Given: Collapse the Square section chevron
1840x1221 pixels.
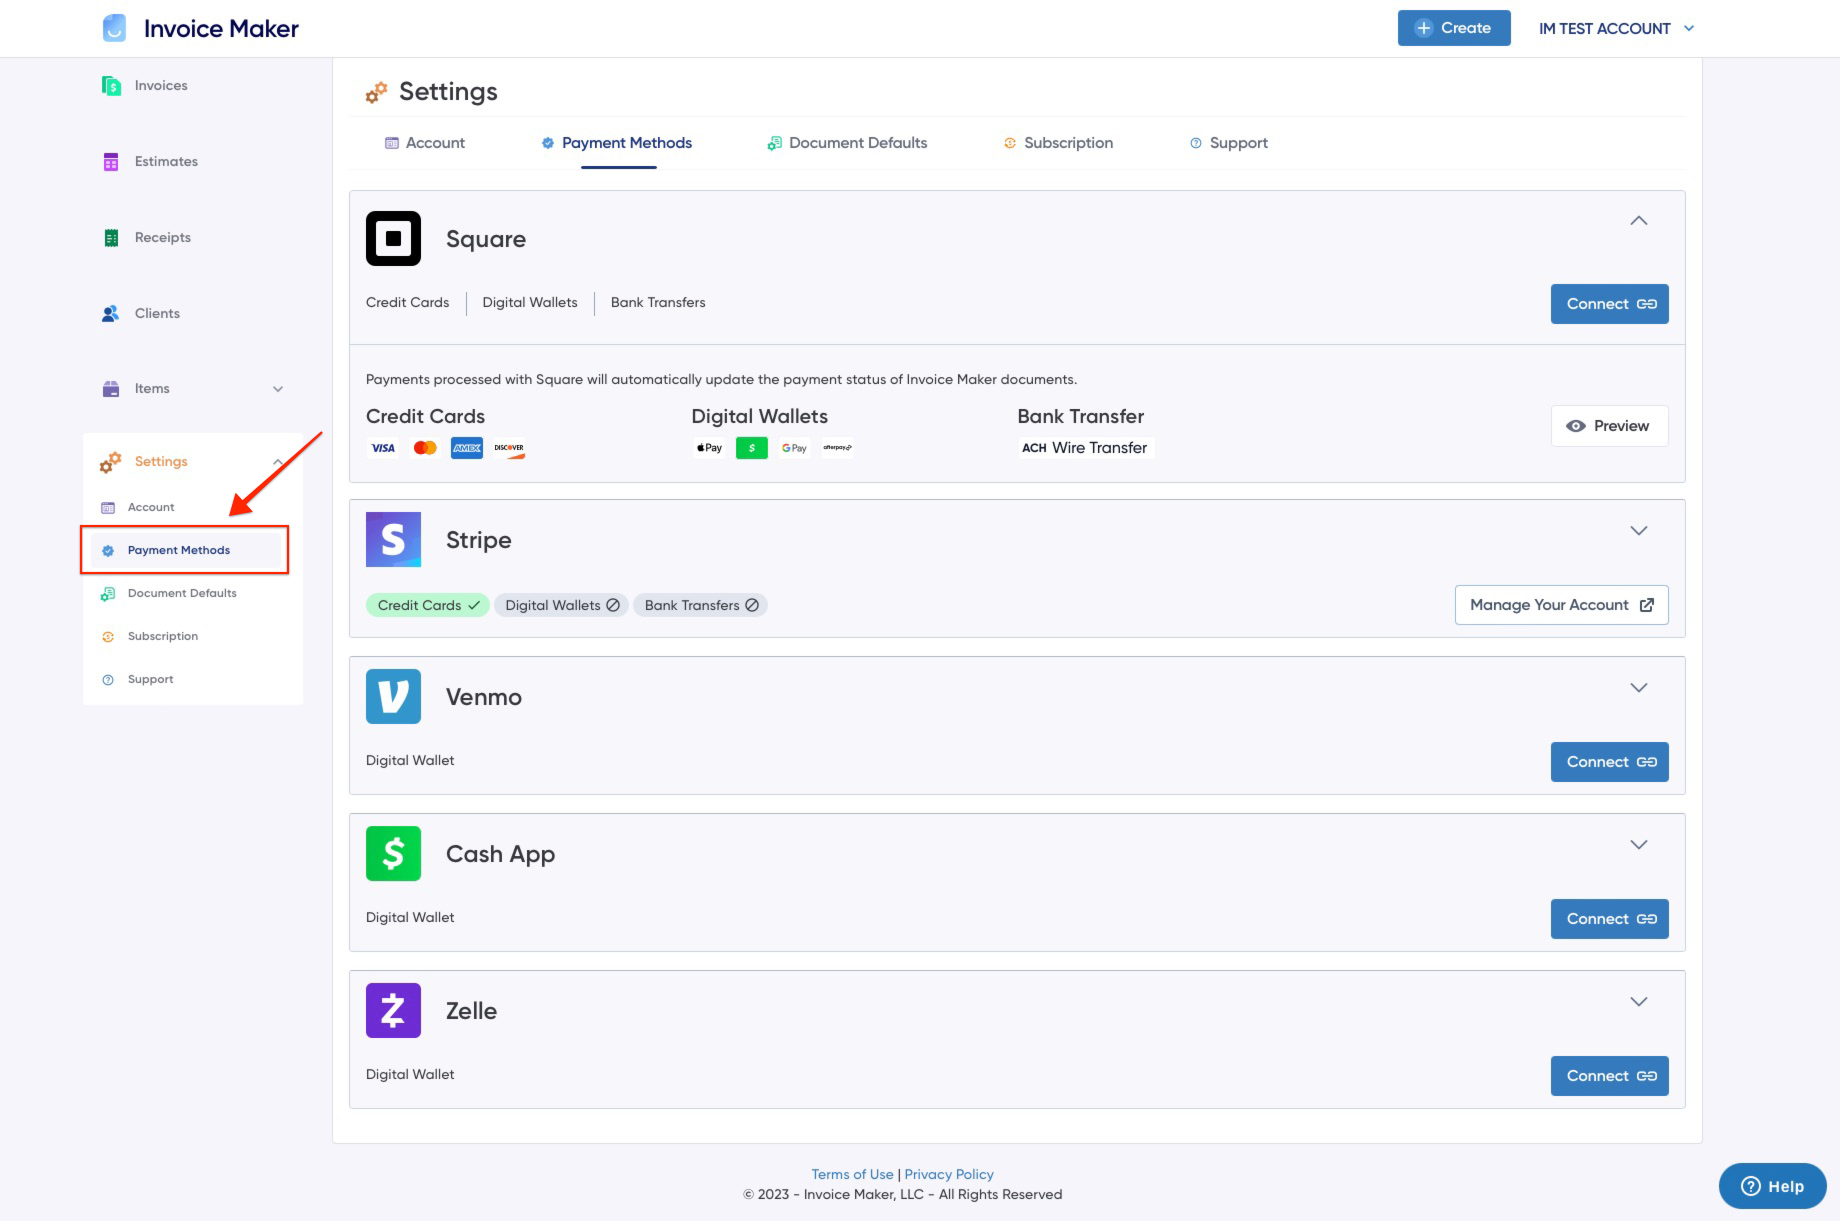Looking at the screenshot, I should click(x=1638, y=221).
